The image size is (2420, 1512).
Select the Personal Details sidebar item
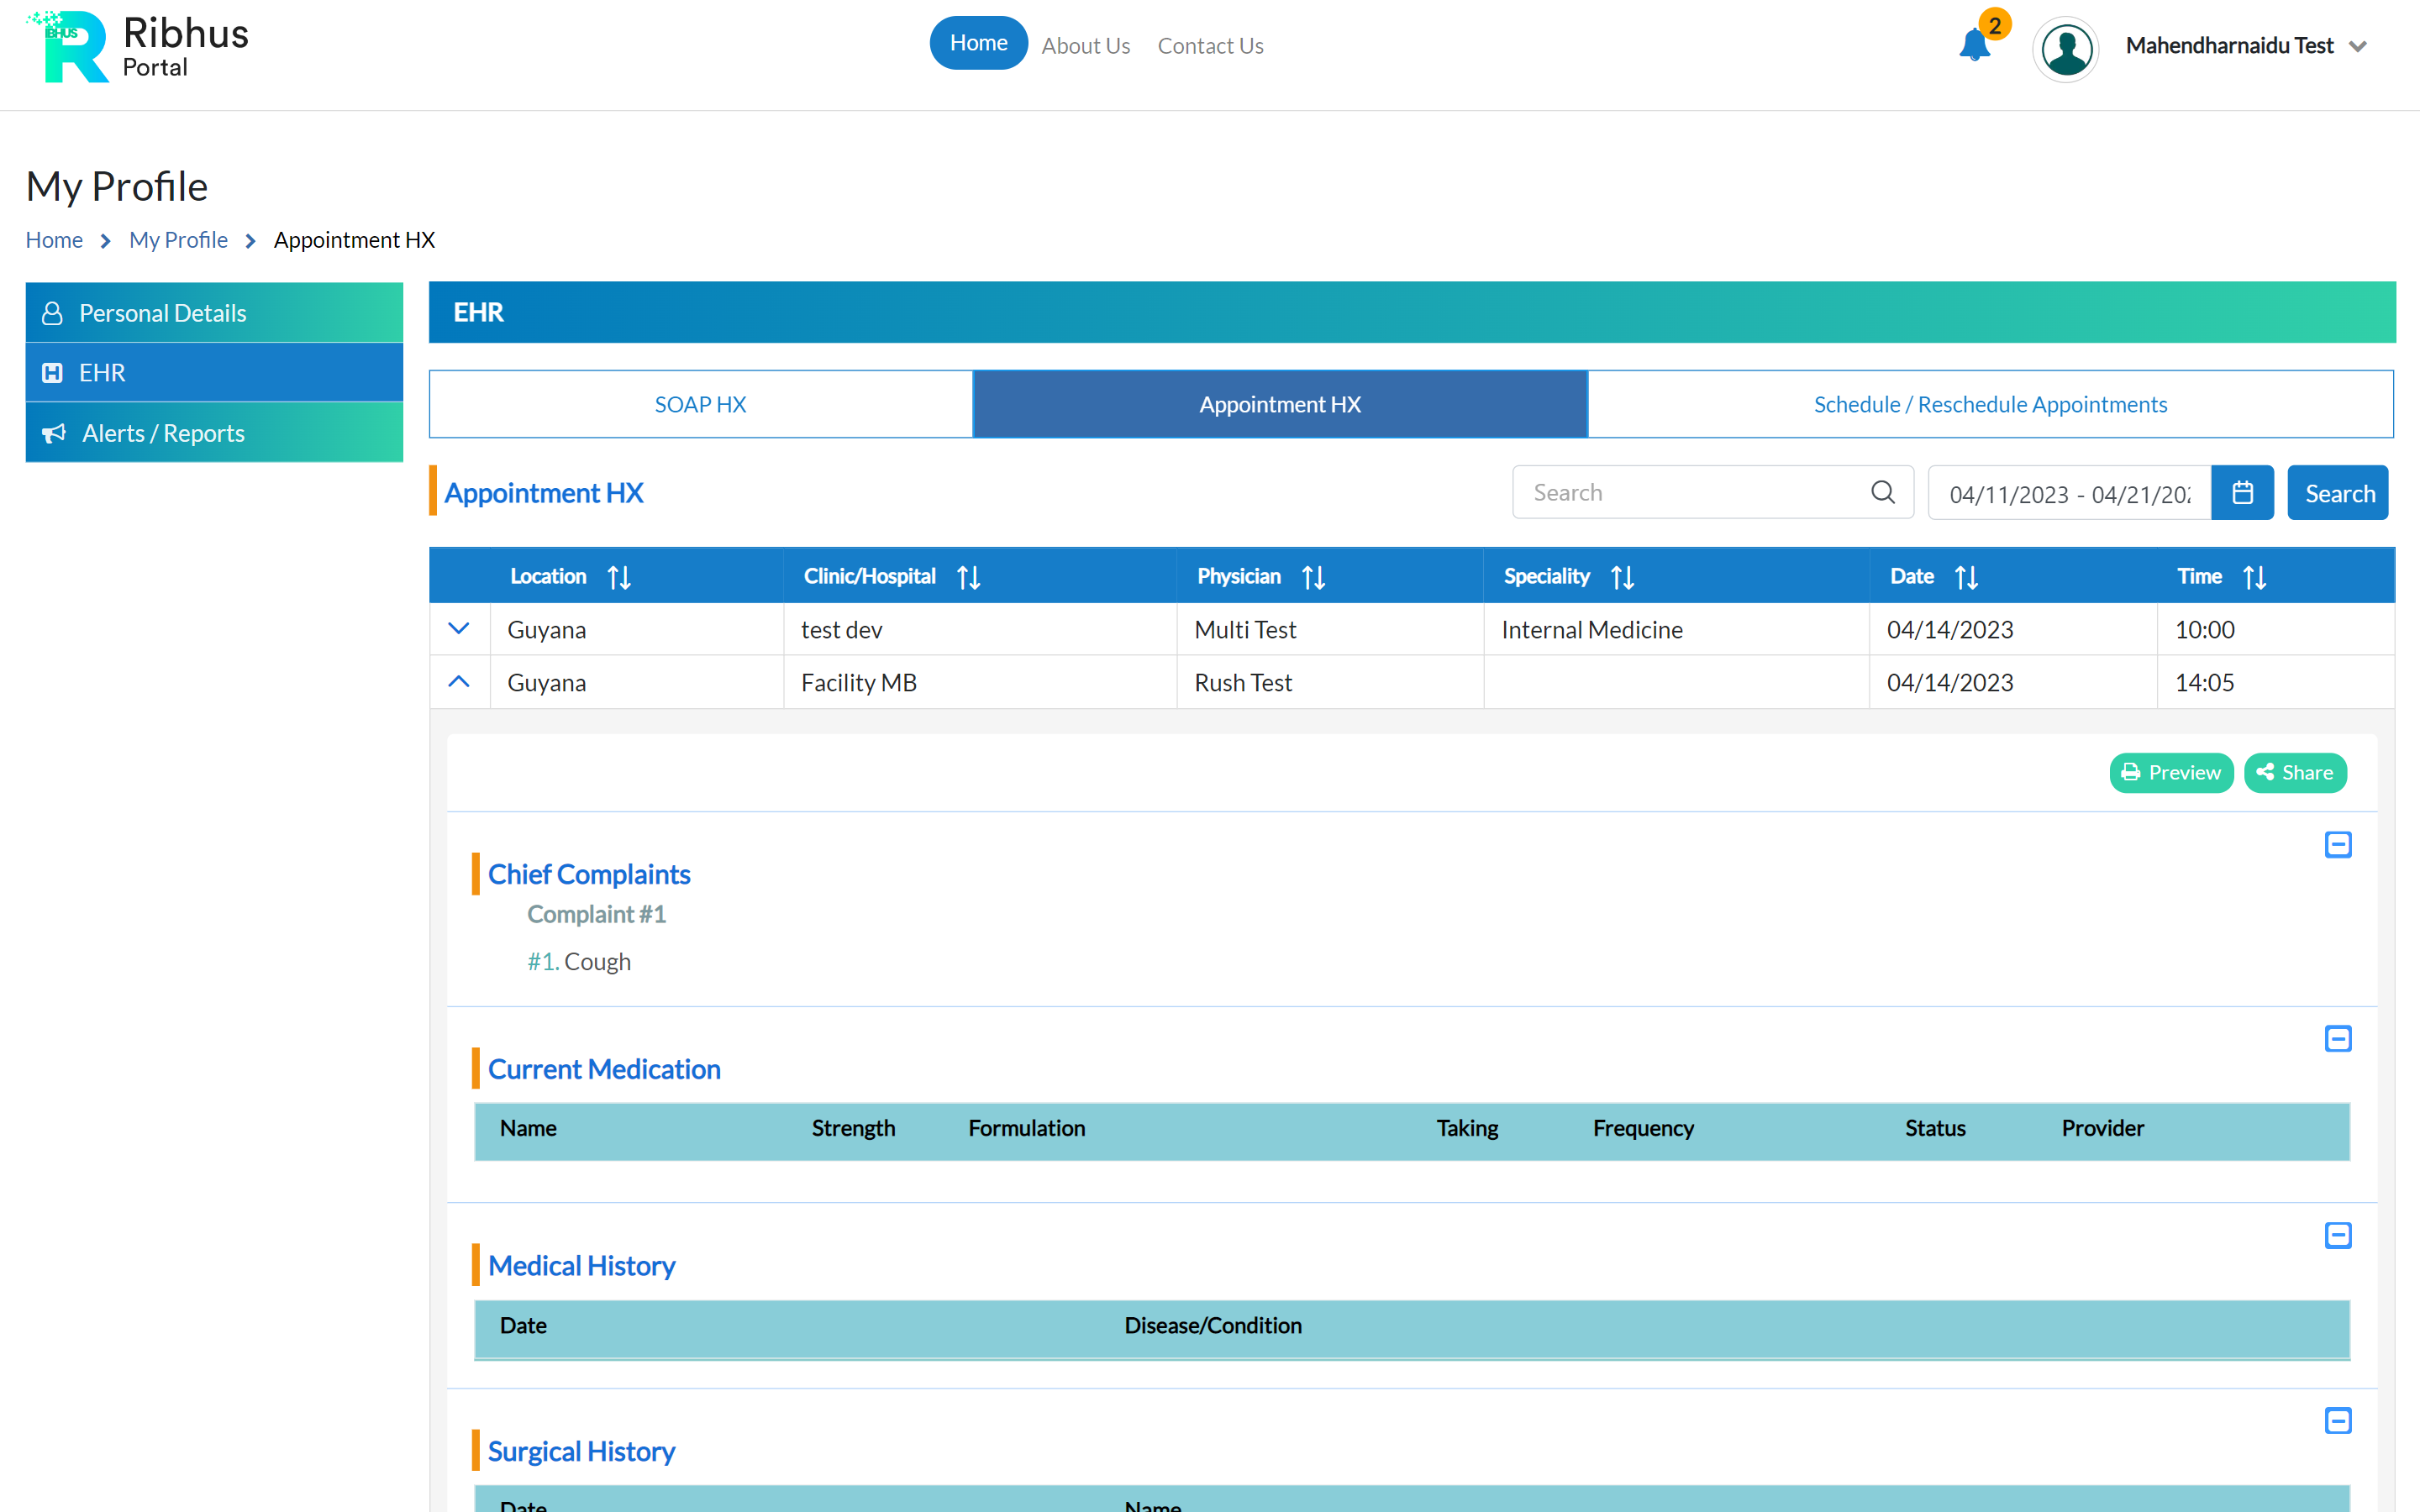(x=163, y=312)
